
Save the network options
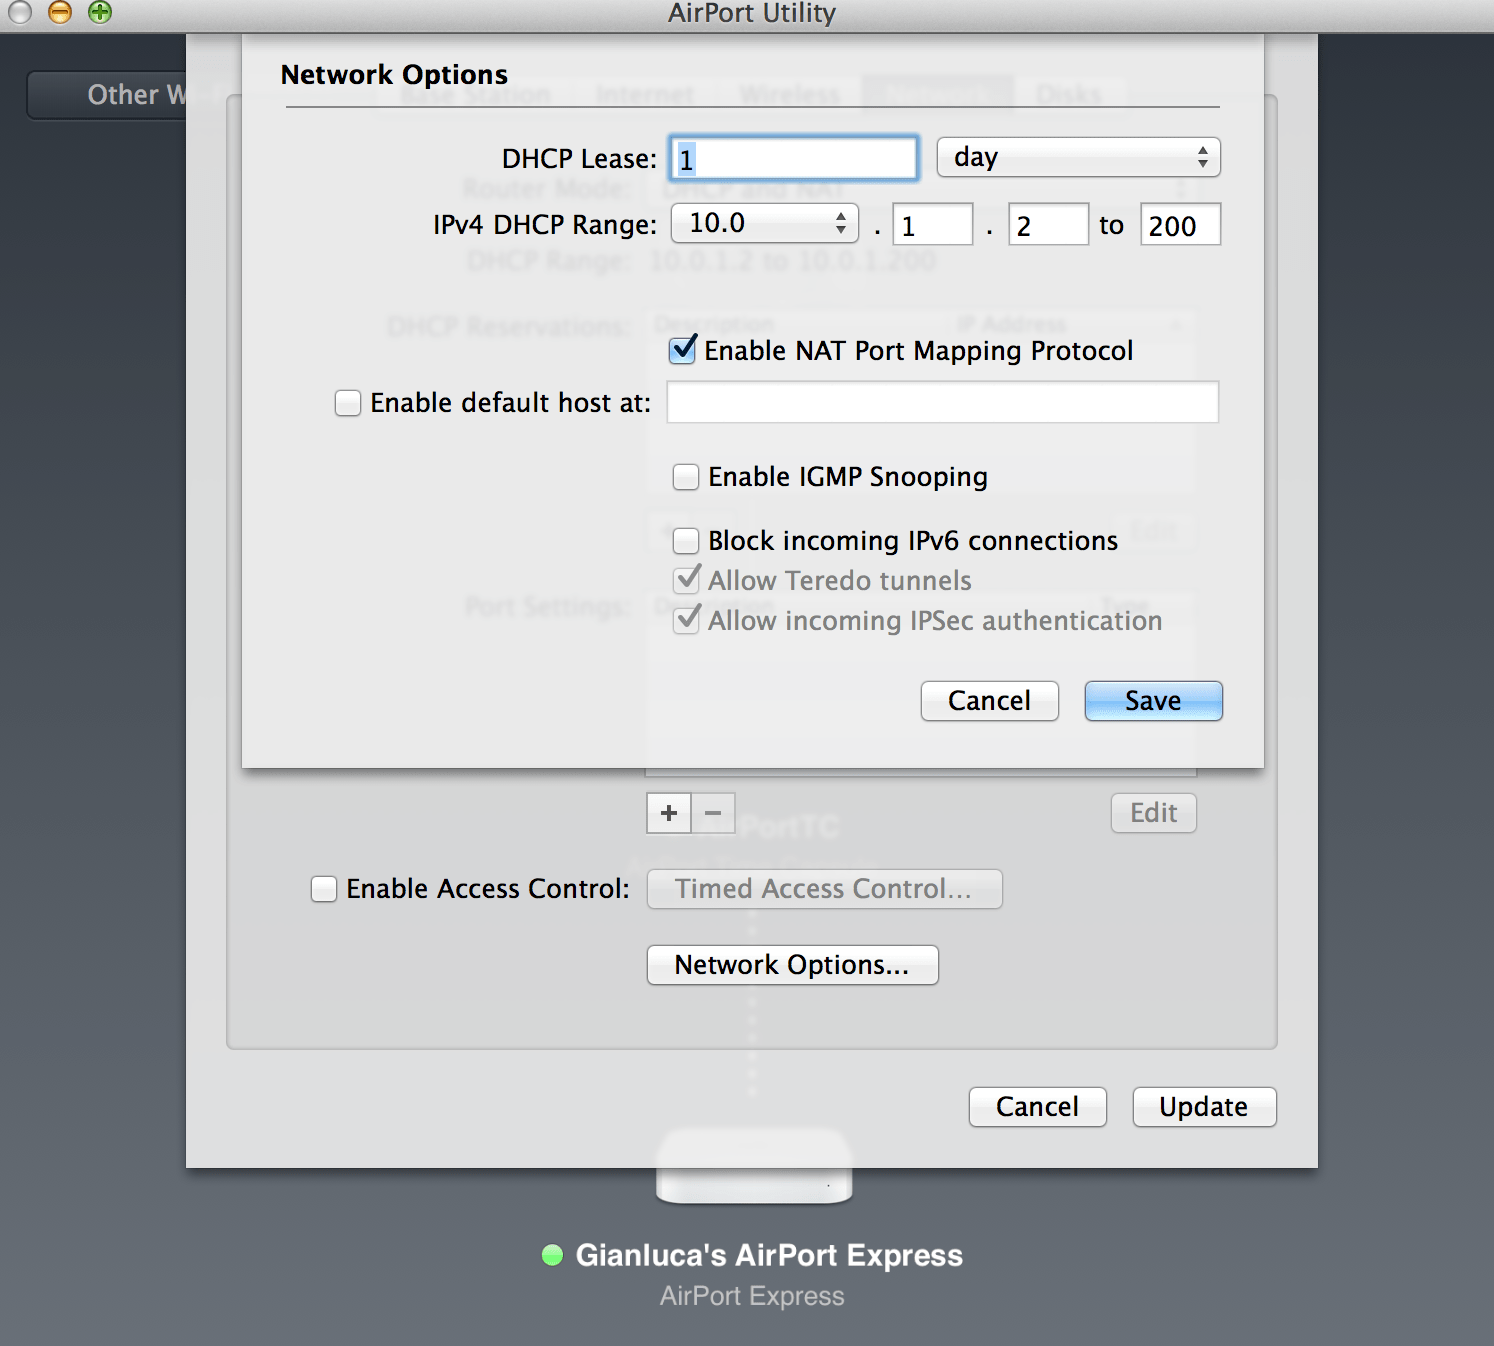point(1152,701)
